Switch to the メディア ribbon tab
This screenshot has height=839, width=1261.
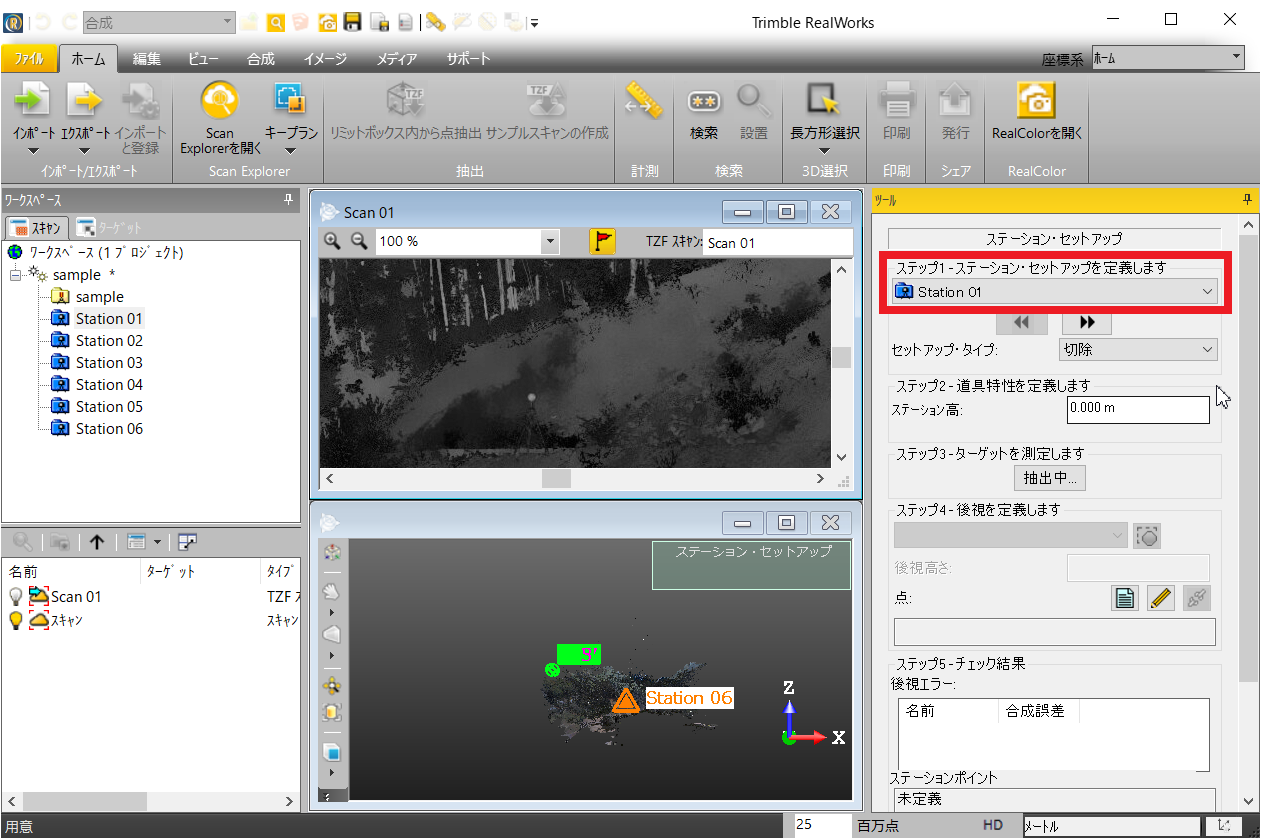(397, 59)
